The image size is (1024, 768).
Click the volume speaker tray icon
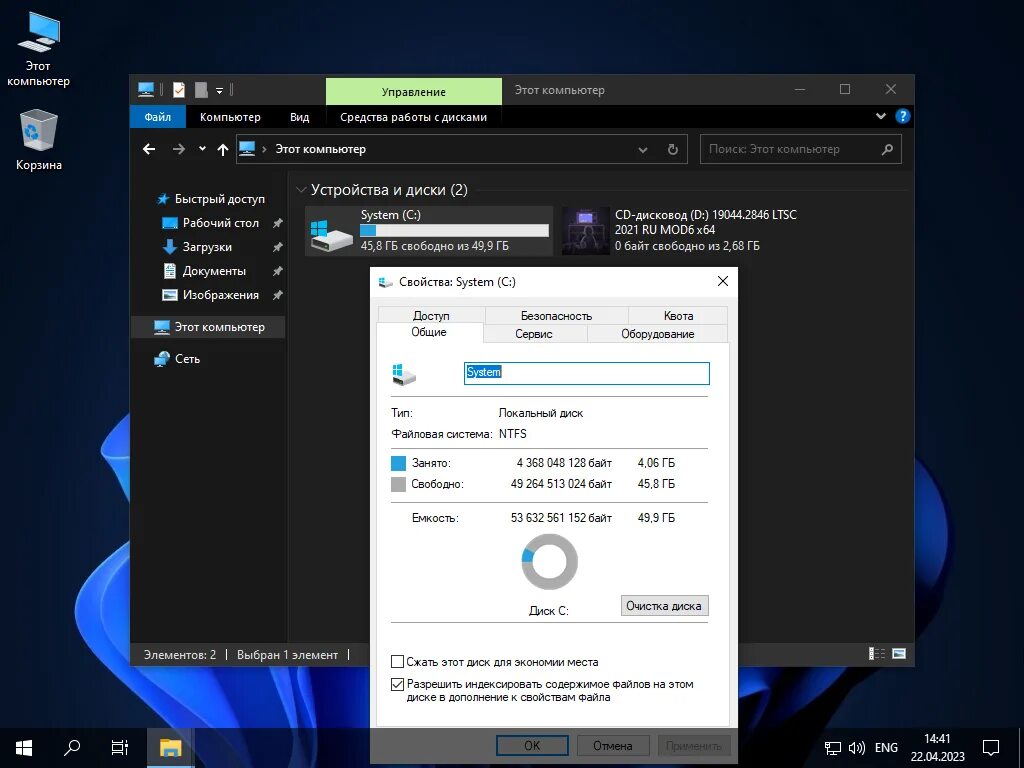click(856, 748)
